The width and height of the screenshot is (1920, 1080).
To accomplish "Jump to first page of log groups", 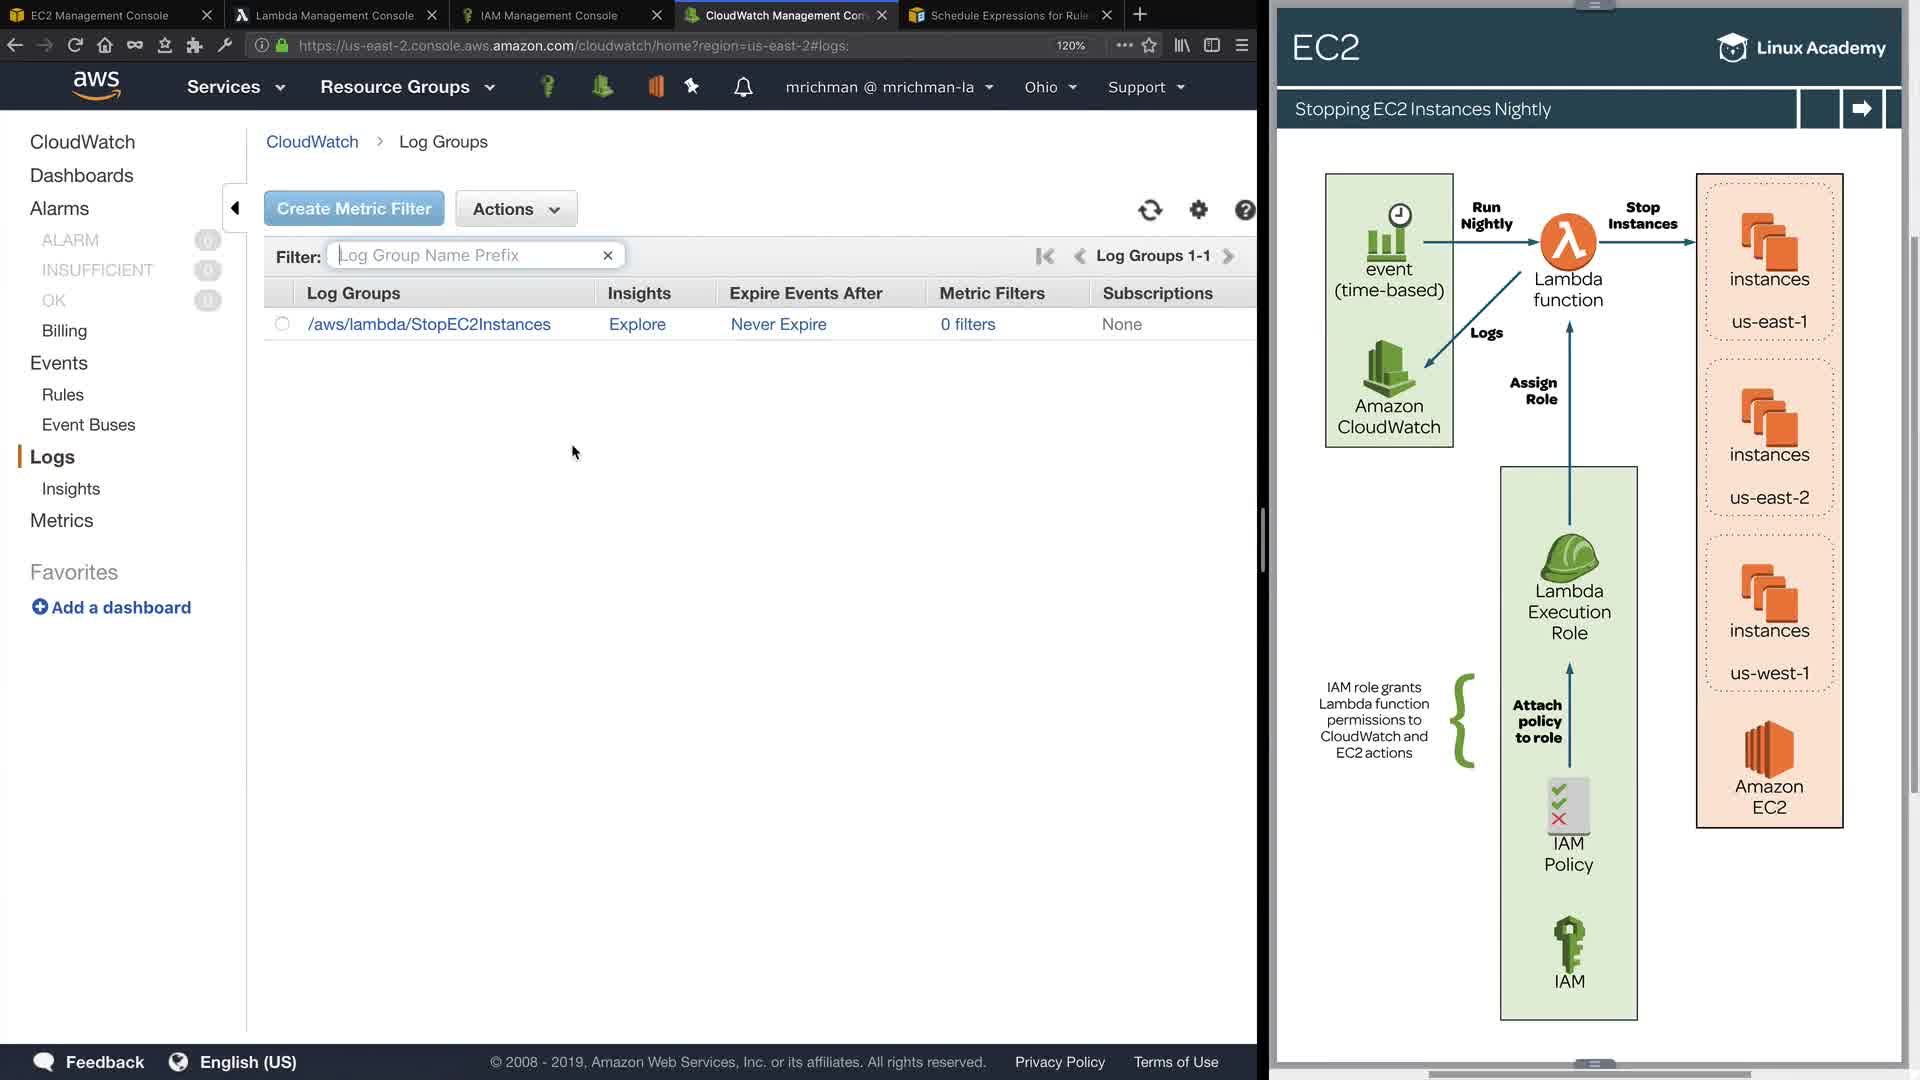I will coord(1045,256).
